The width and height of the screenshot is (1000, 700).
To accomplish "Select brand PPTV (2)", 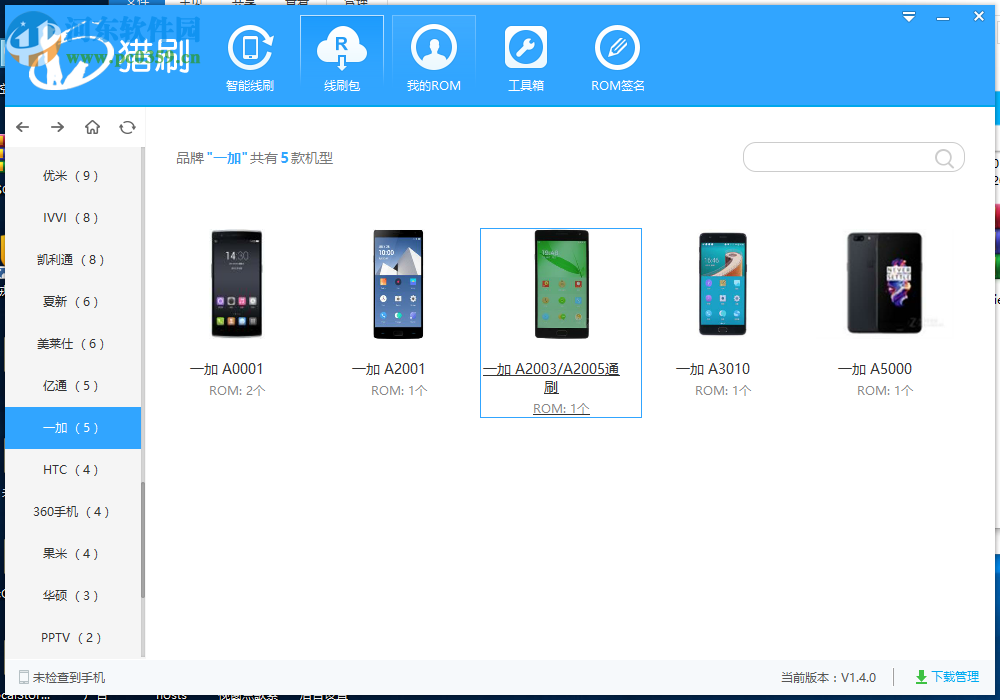I will tap(73, 638).
